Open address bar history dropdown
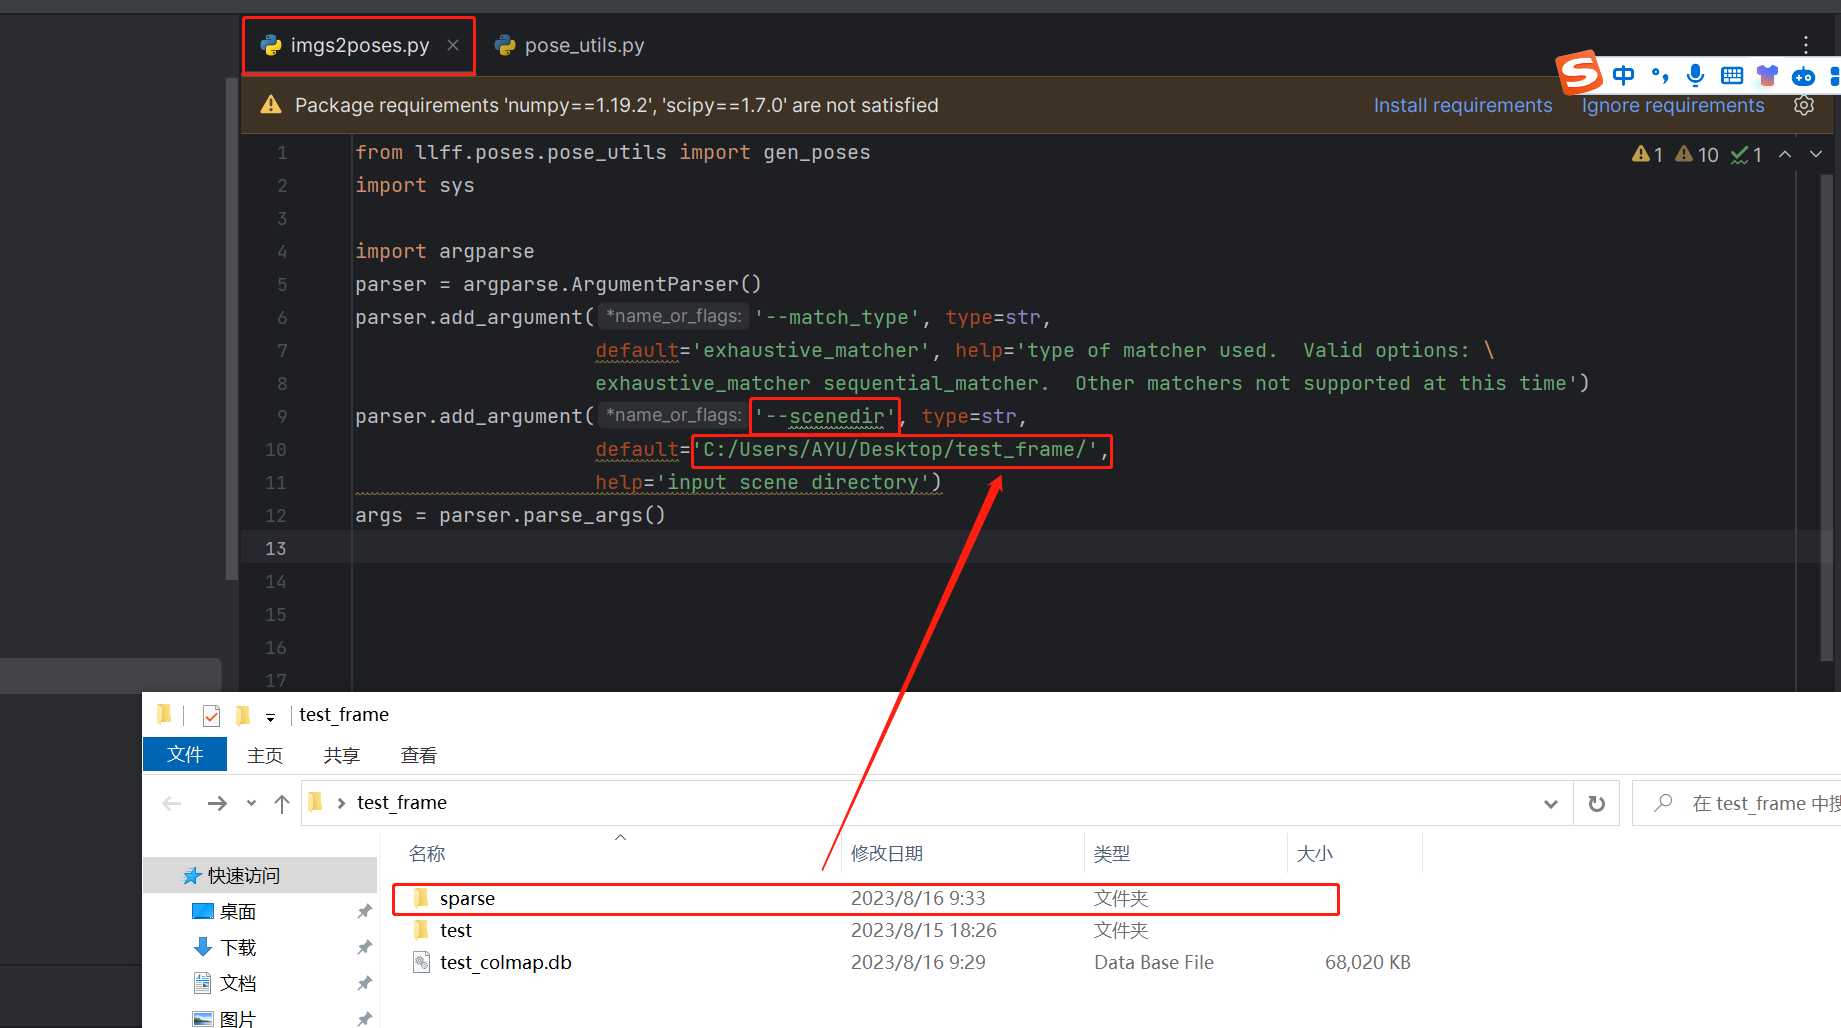The image size is (1841, 1028). (1551, 803)
